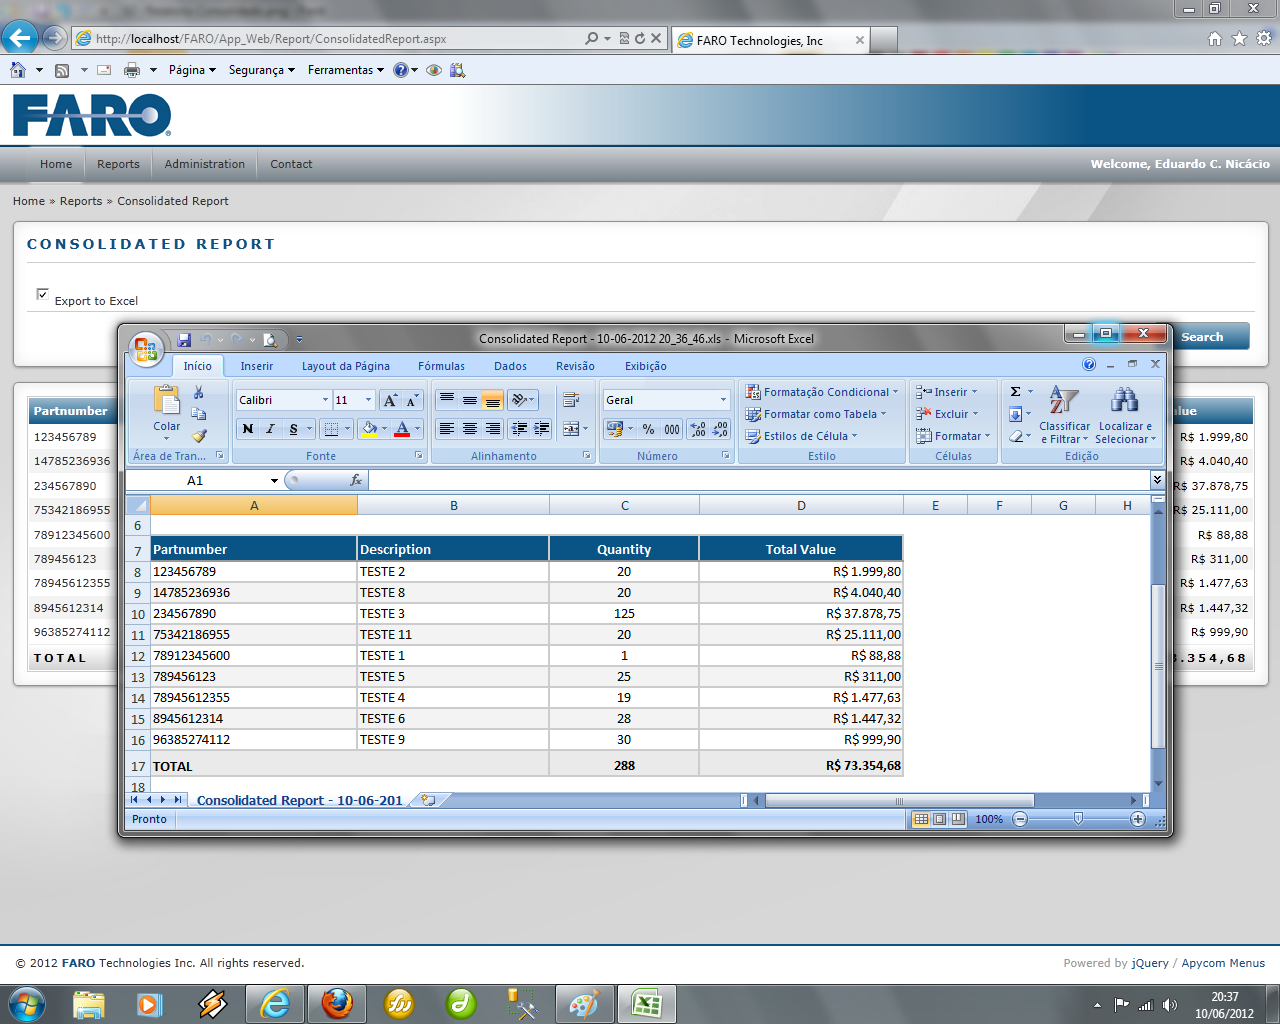Click the jQuery footer link
Screen dimensions: 1280x1024
coord(1150,963)
